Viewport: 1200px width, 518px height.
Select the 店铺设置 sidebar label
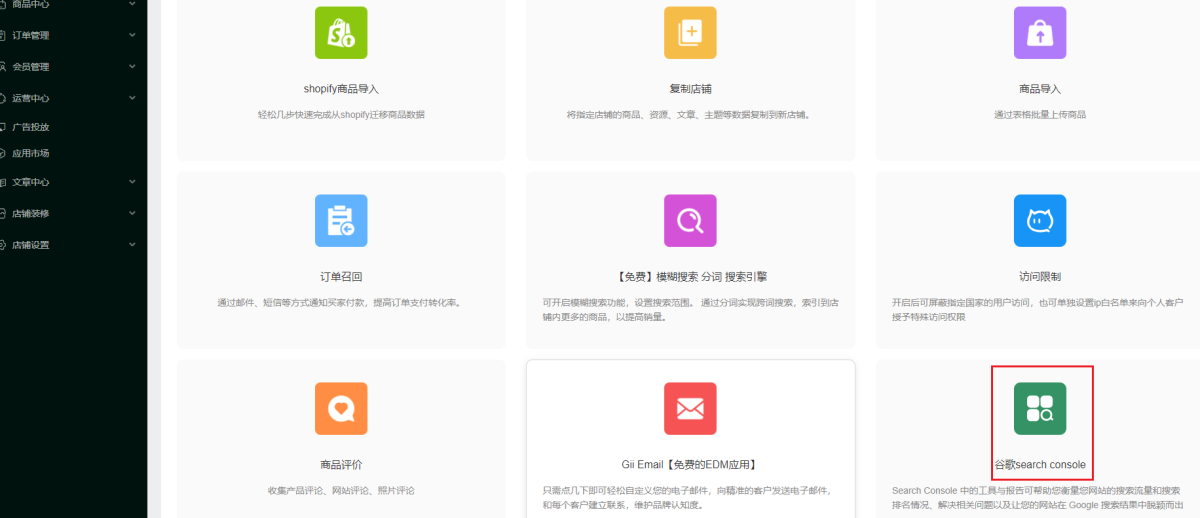(30, 245)
